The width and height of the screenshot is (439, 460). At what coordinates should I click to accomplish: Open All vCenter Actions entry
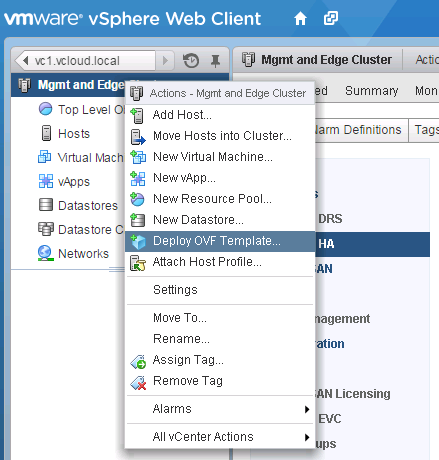pyautogui.click(x=220, y=437)
